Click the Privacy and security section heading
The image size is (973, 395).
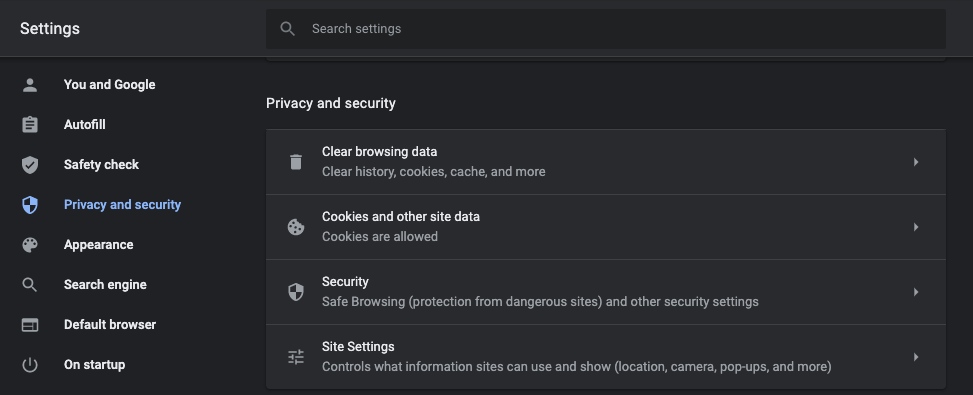pyautogui.click(x=331, y=103)
